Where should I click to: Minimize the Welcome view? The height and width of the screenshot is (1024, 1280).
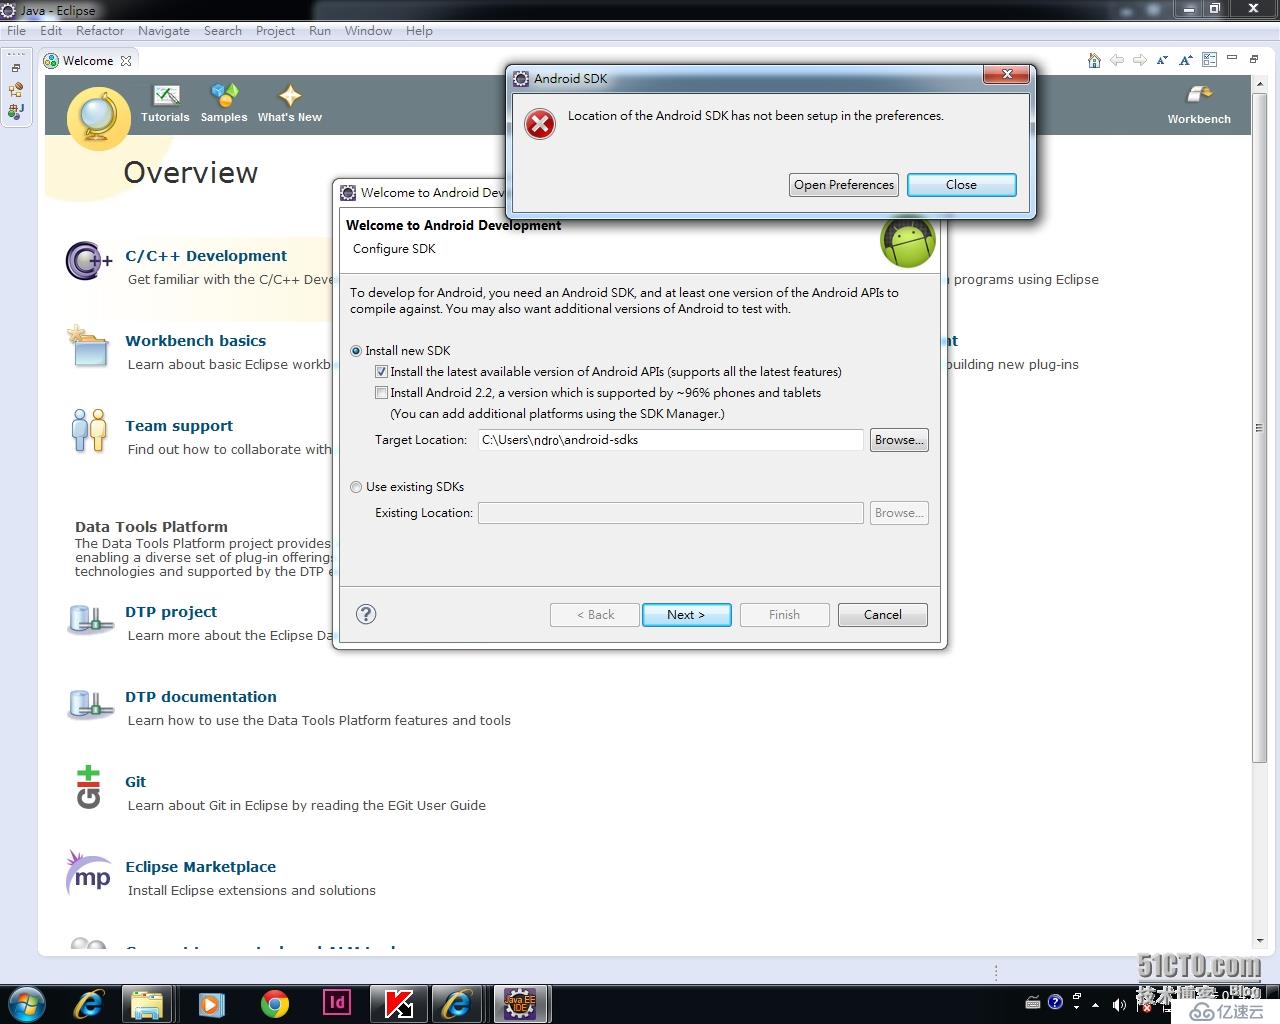pos(1232,58)
